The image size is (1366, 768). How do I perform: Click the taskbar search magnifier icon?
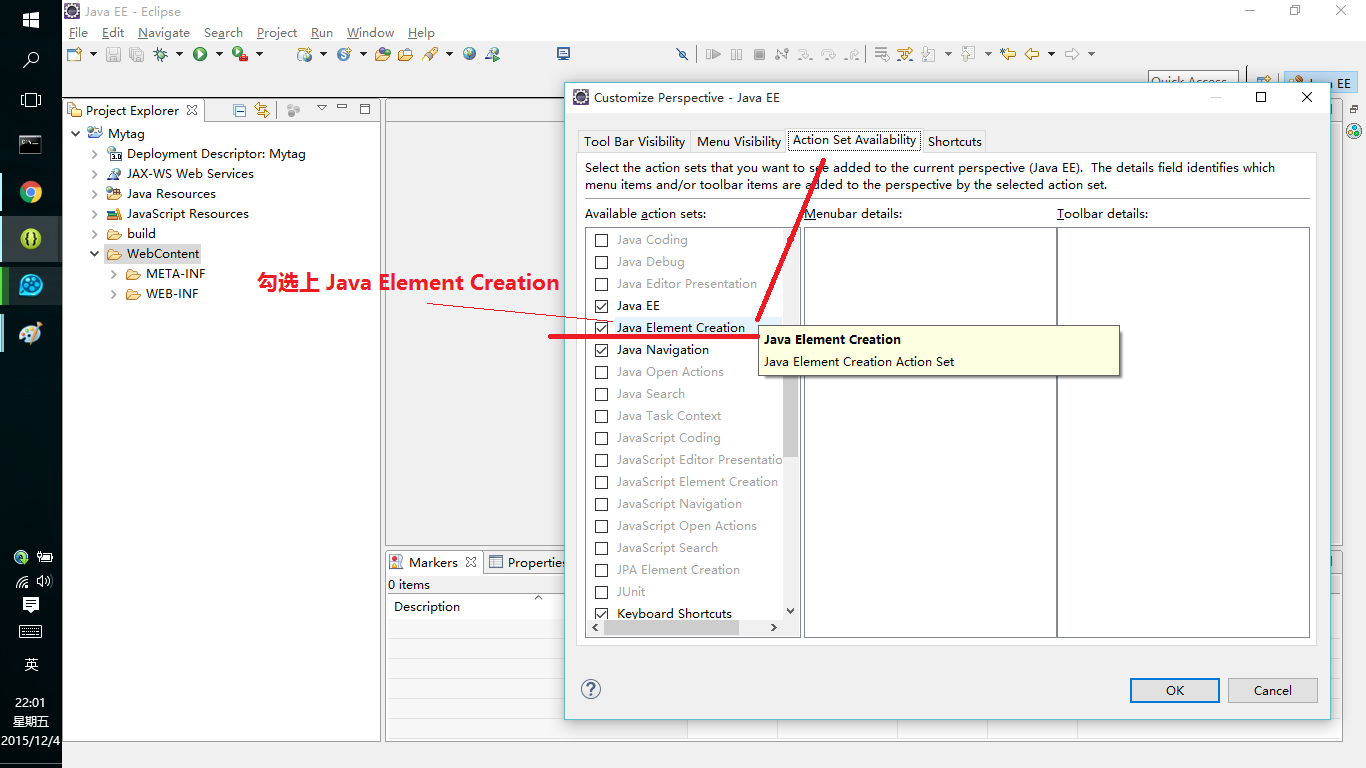click(31, 60)
